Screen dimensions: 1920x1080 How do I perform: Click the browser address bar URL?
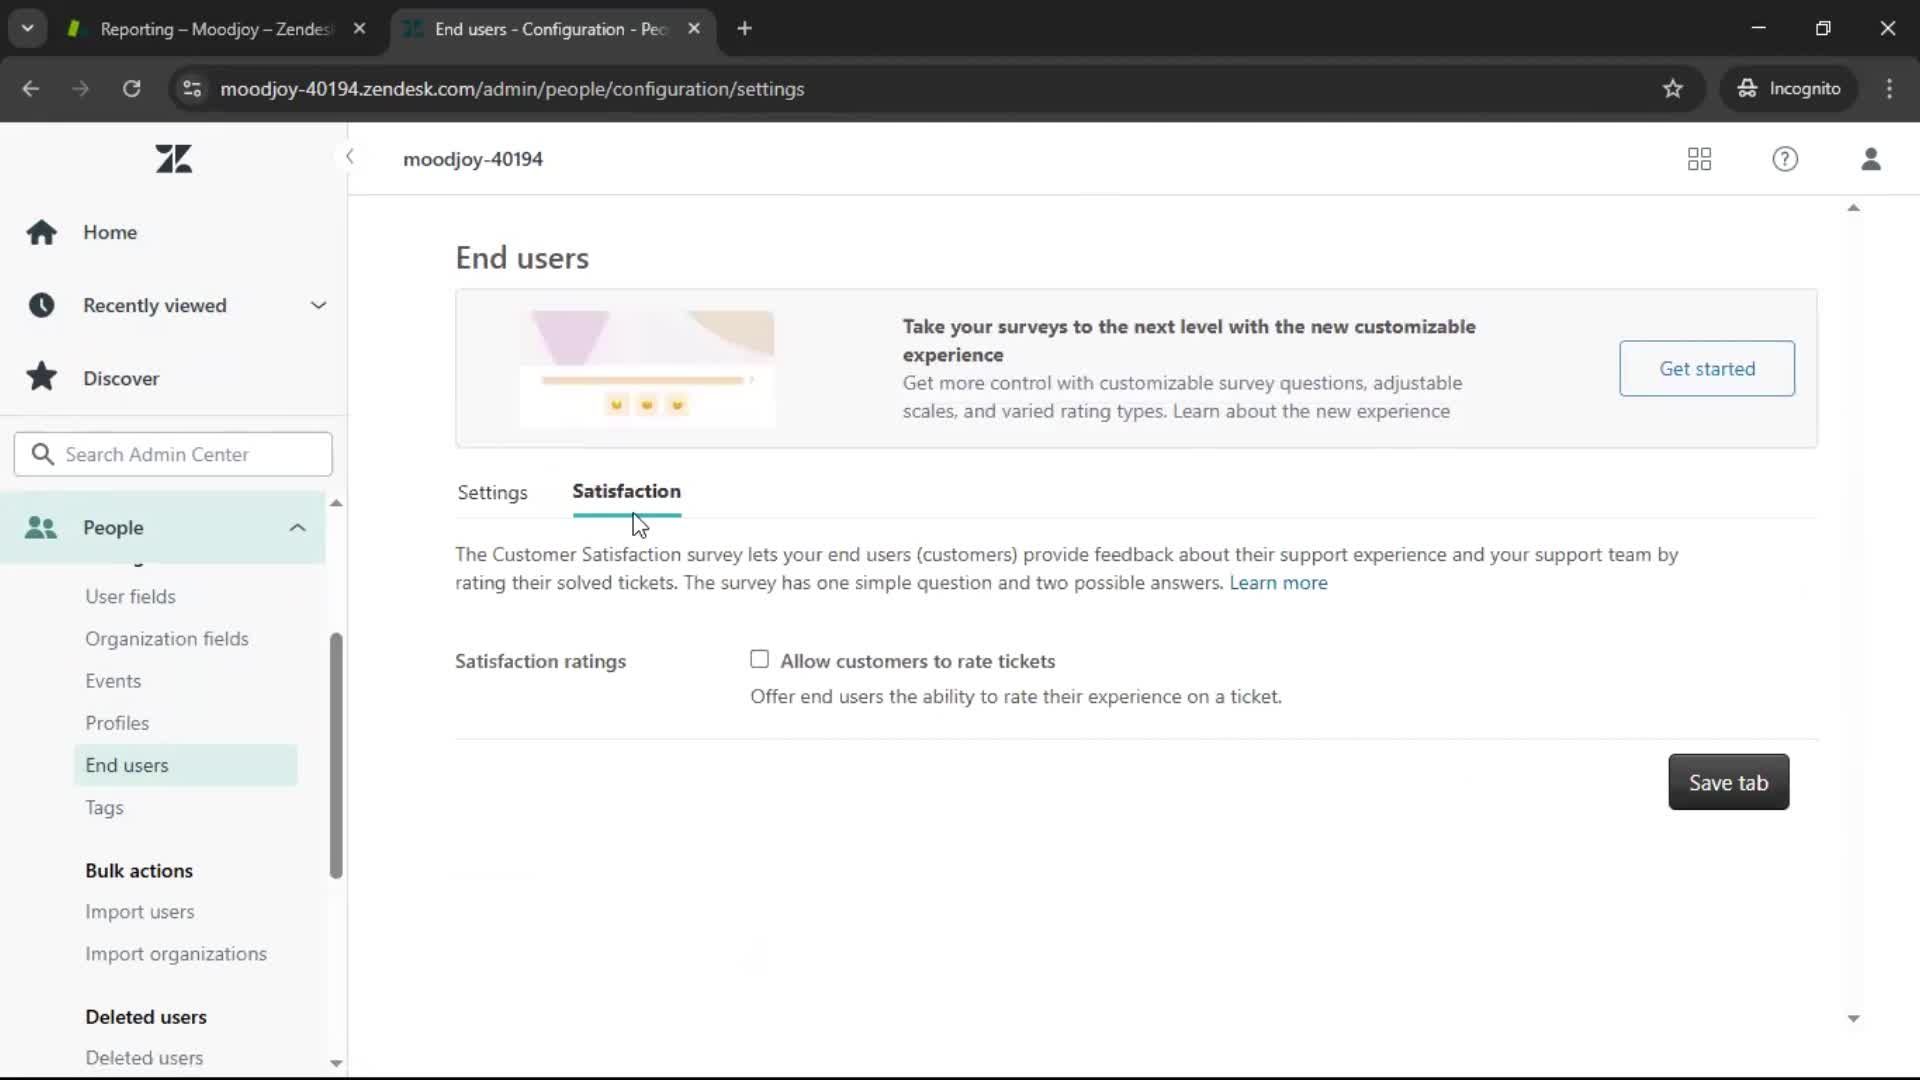click(512, 89)
